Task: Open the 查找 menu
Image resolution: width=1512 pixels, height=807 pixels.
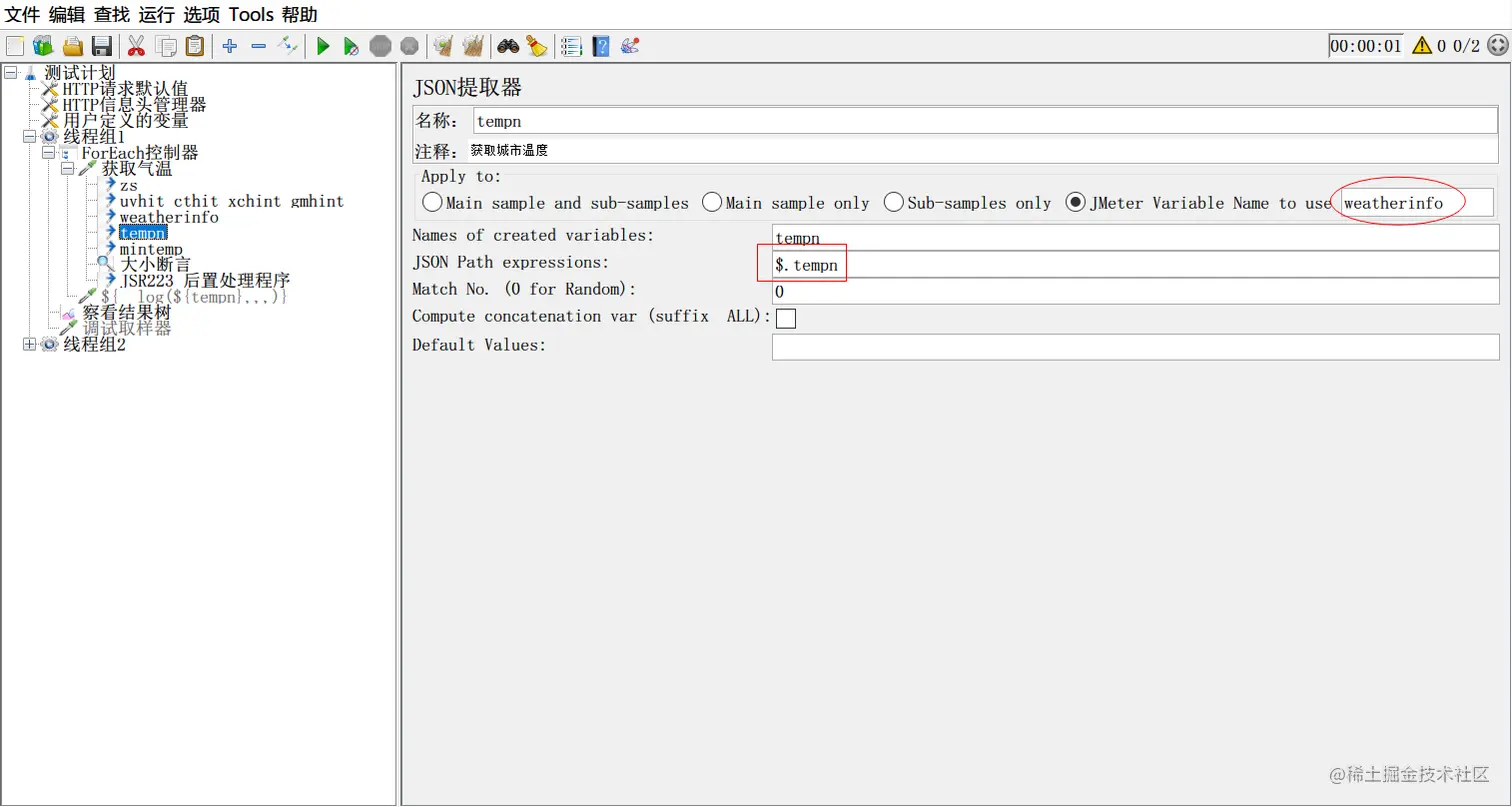Action: (x=111, y=15)
